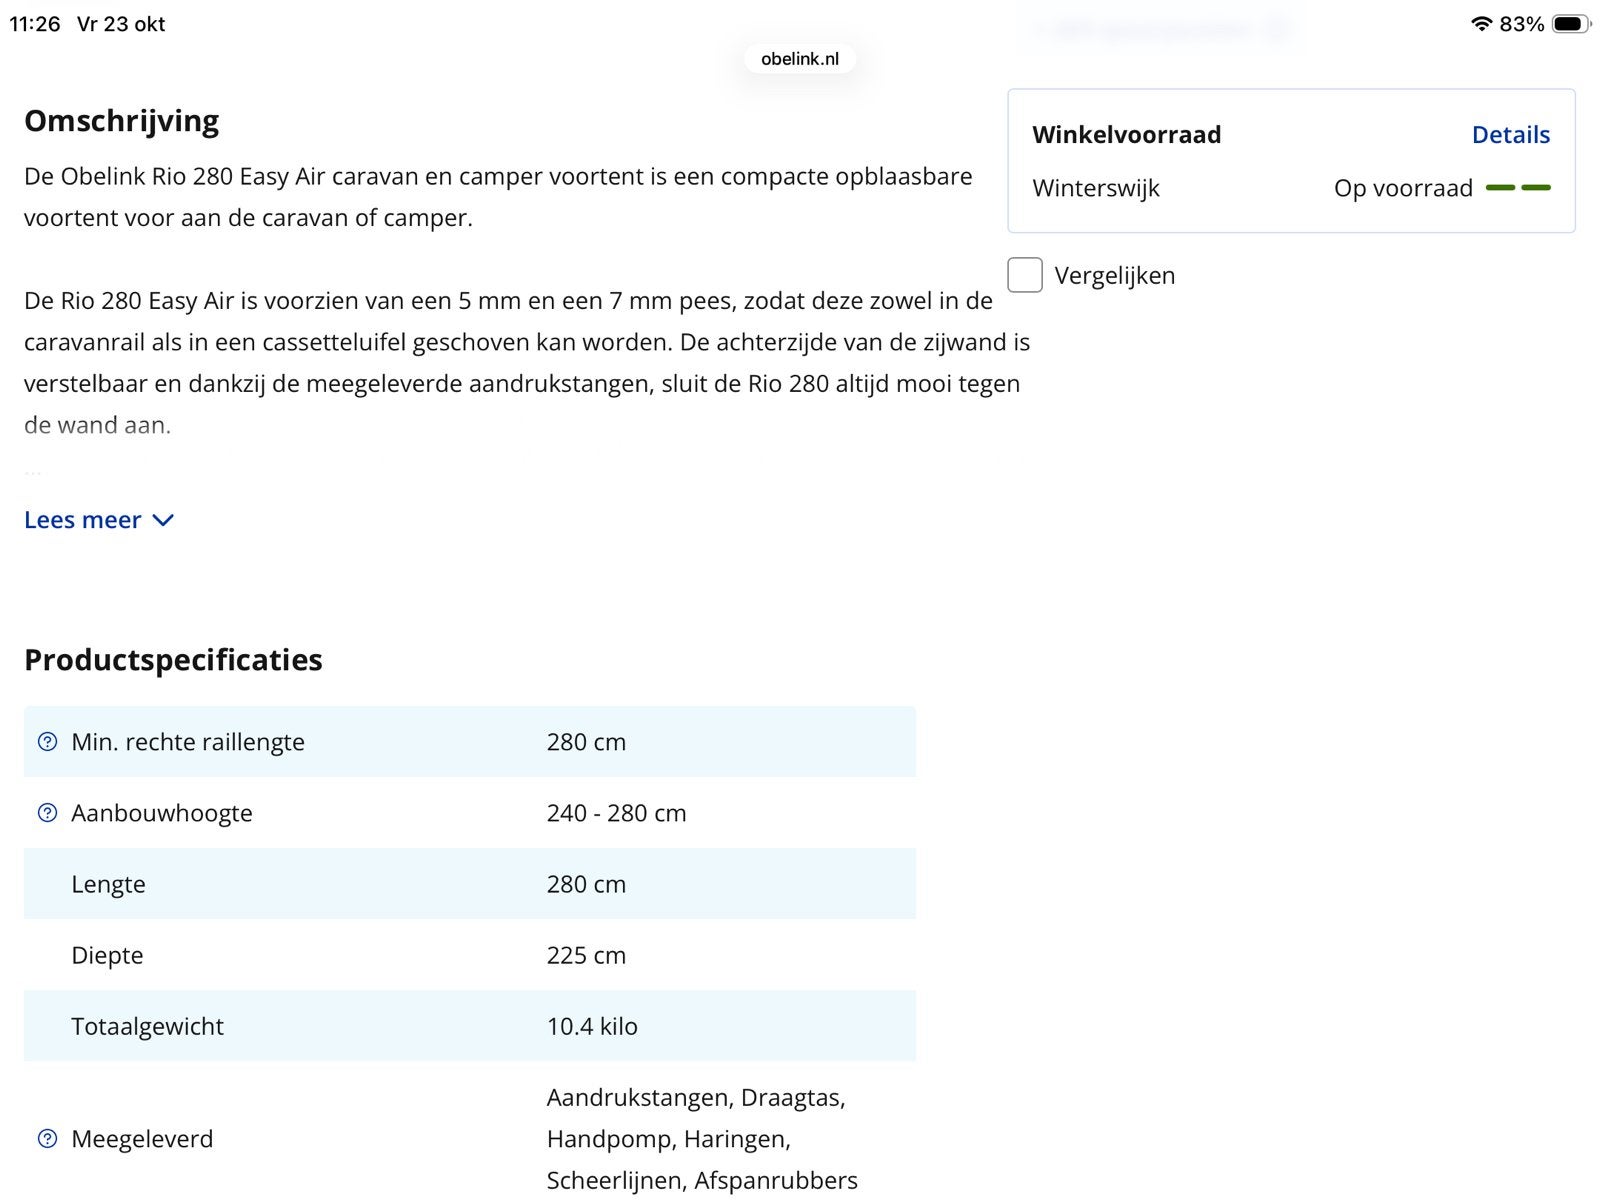Viewport: 1600px width, 1200px height.
Task: Tap the 'Vr 23 okt' date
Action: coord(121,24)
